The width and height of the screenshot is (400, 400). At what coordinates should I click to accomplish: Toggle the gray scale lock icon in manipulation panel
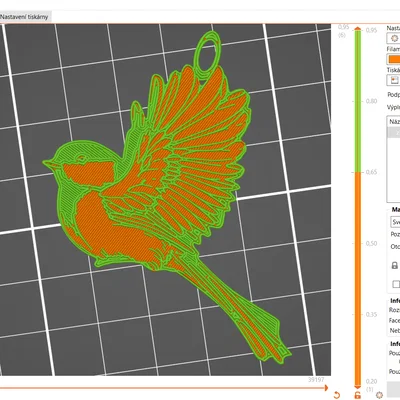coord(395,265)
